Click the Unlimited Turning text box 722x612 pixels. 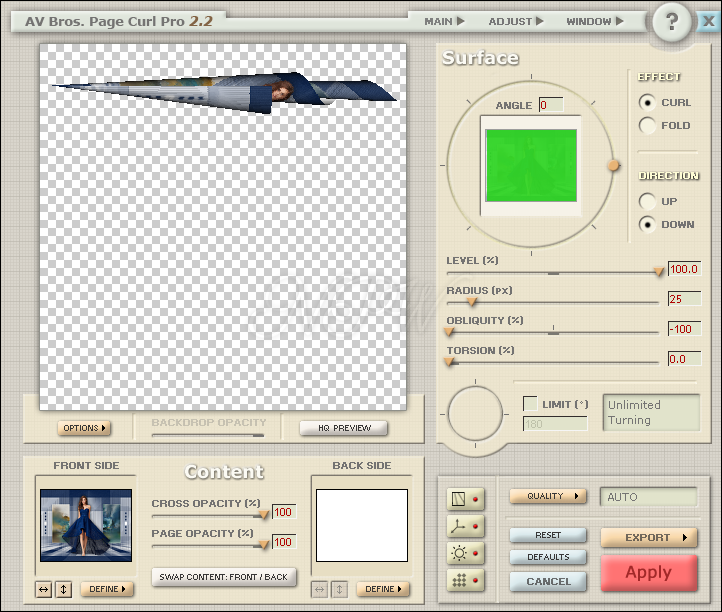(x=651, y=413)
